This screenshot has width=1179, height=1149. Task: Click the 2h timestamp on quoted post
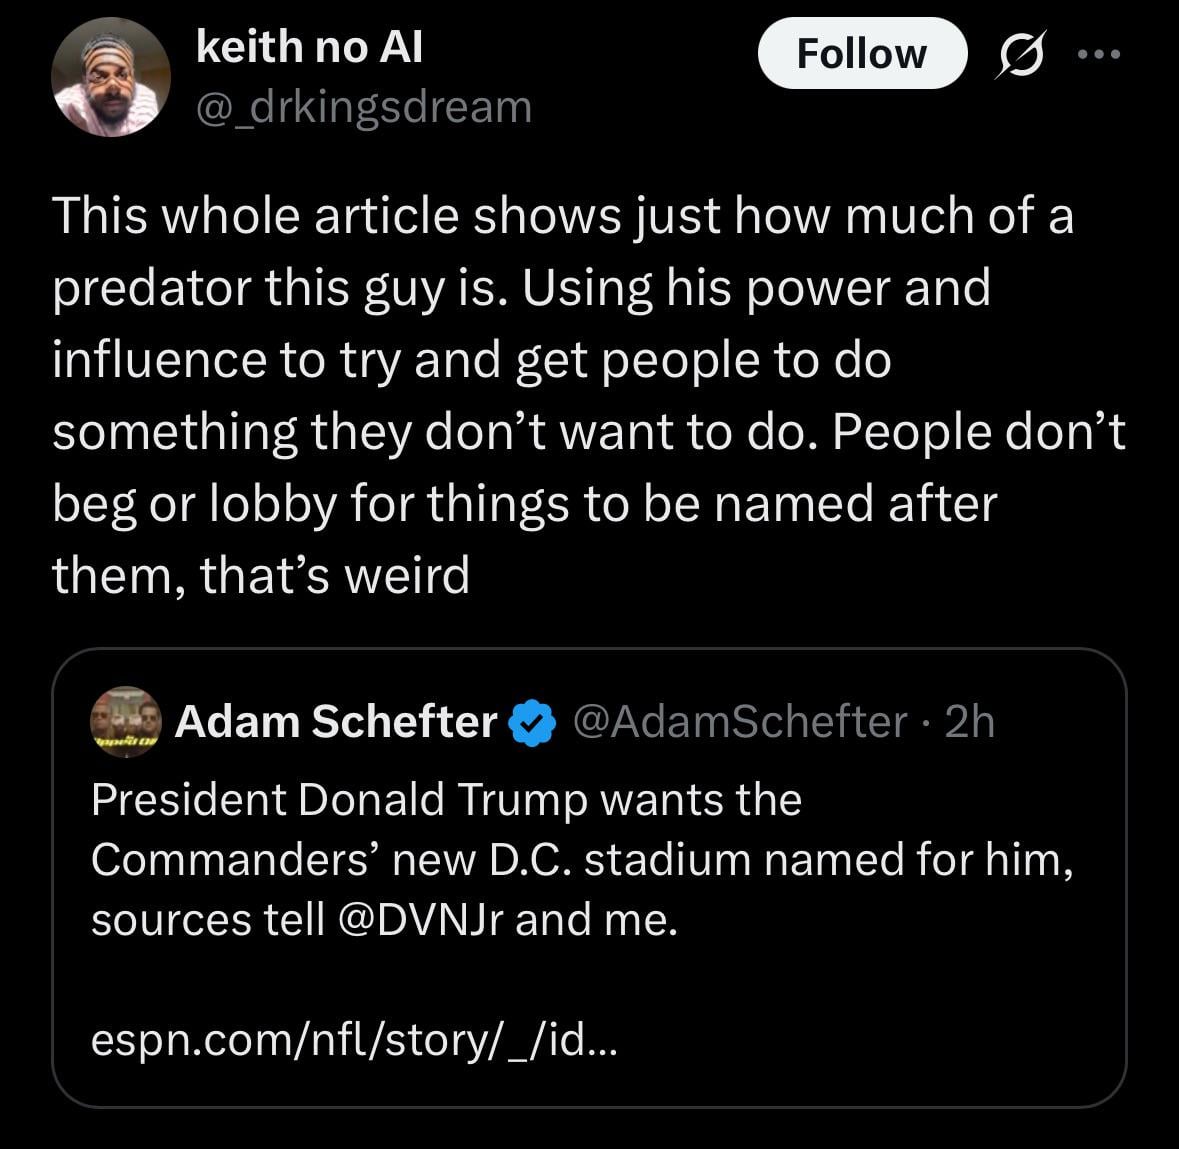click(969, 721)
